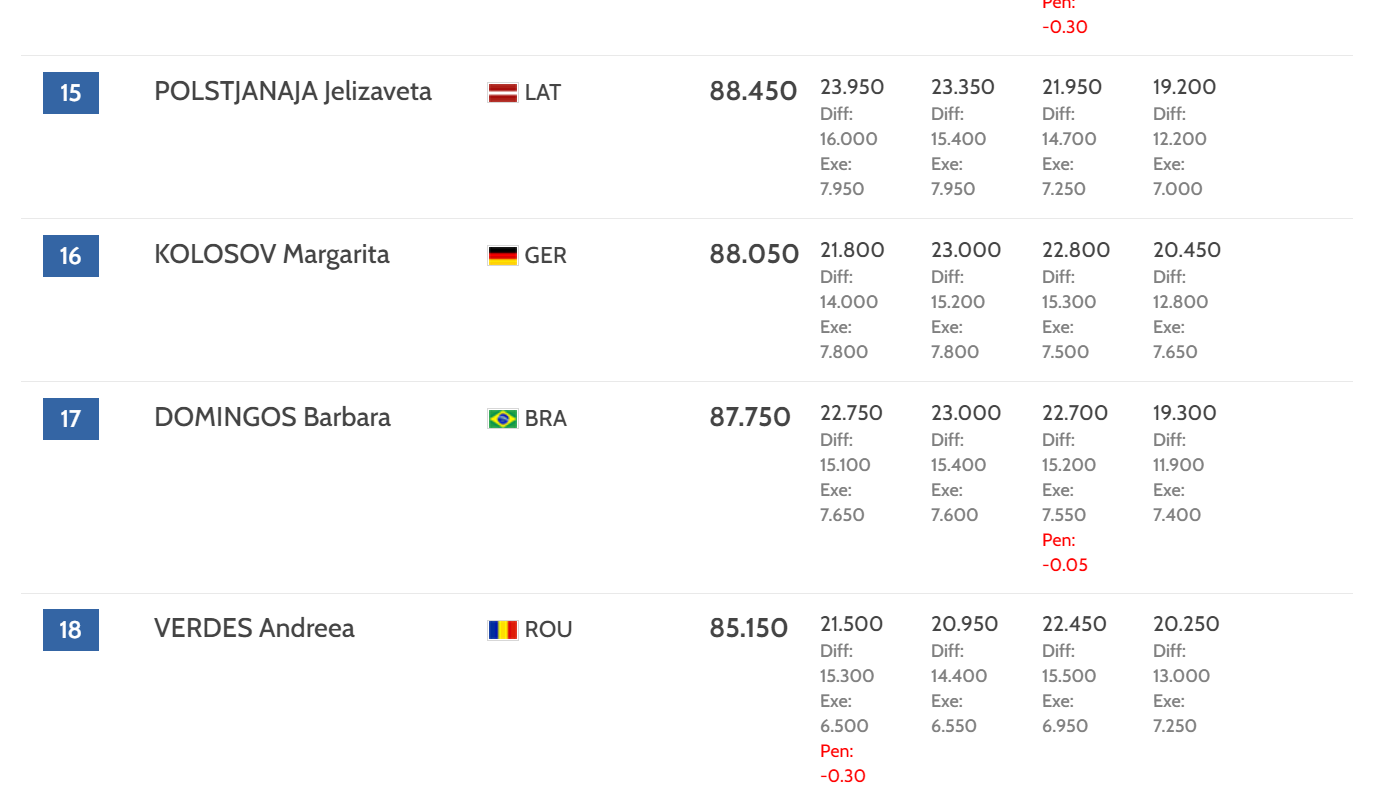Viewport: 1376px width, 800px height.
Task: Click the Latvia flag icon
Action: (502, 93)
